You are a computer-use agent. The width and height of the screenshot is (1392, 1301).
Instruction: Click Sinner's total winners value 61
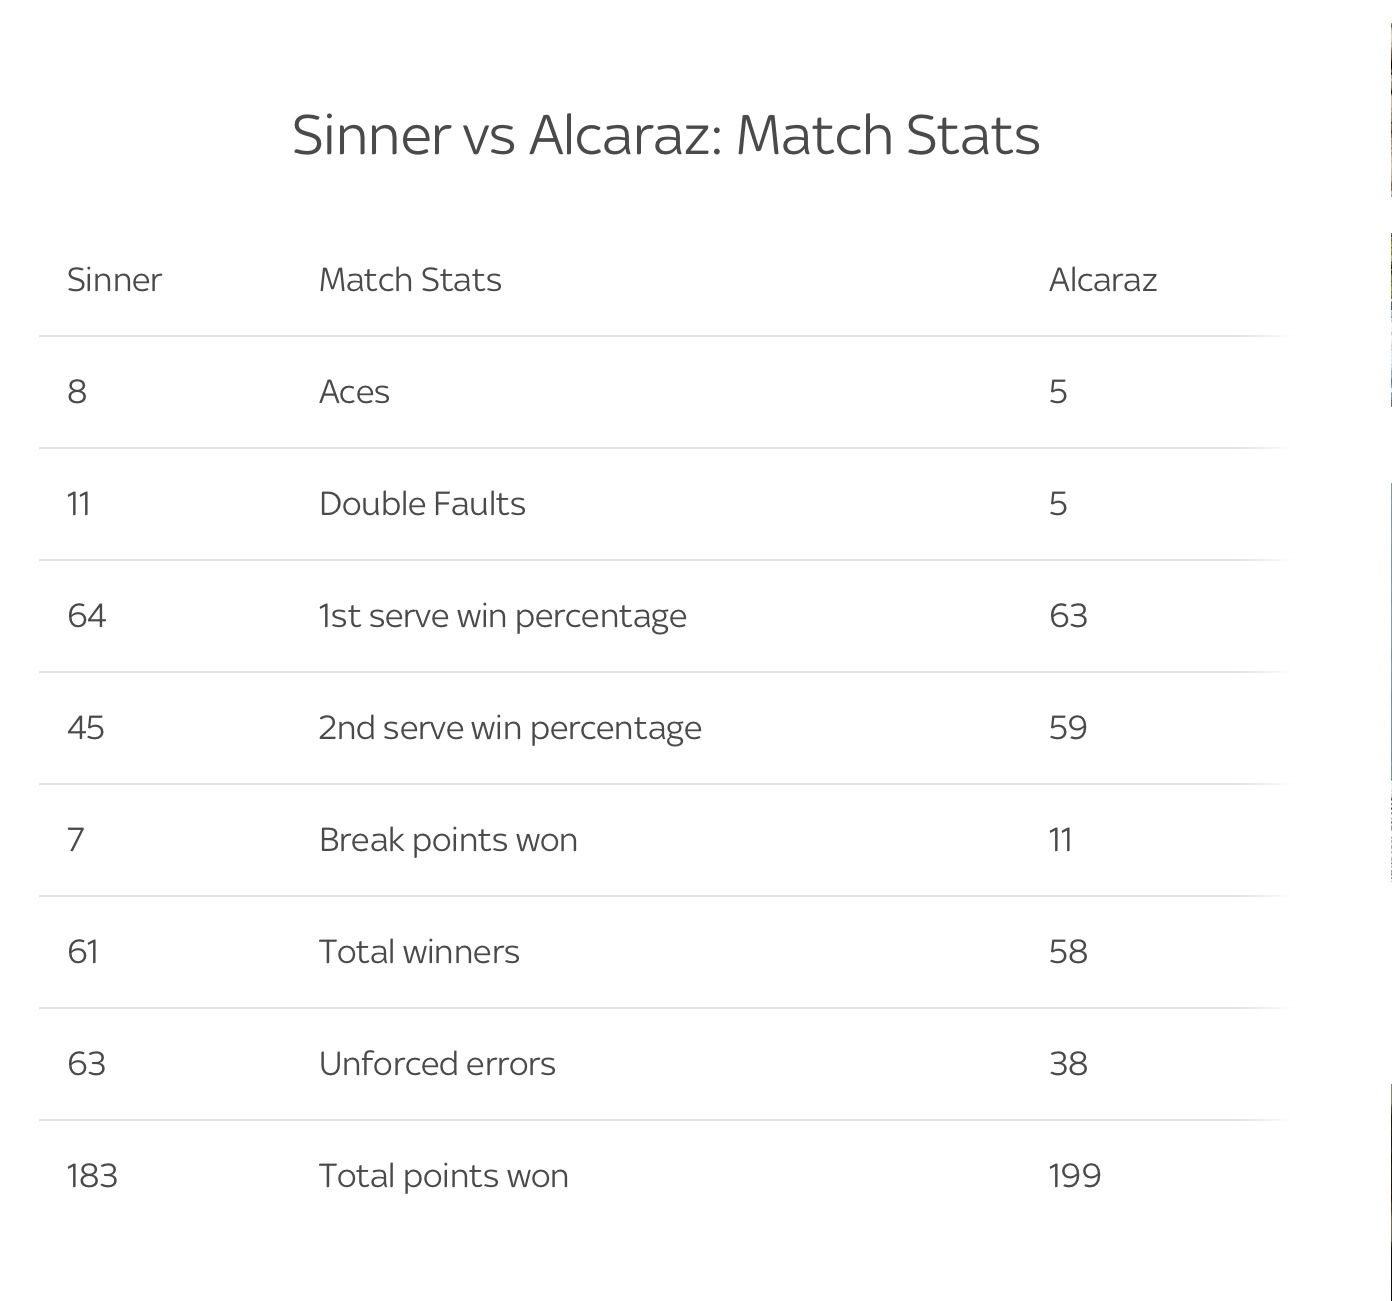tap(83, 951)
